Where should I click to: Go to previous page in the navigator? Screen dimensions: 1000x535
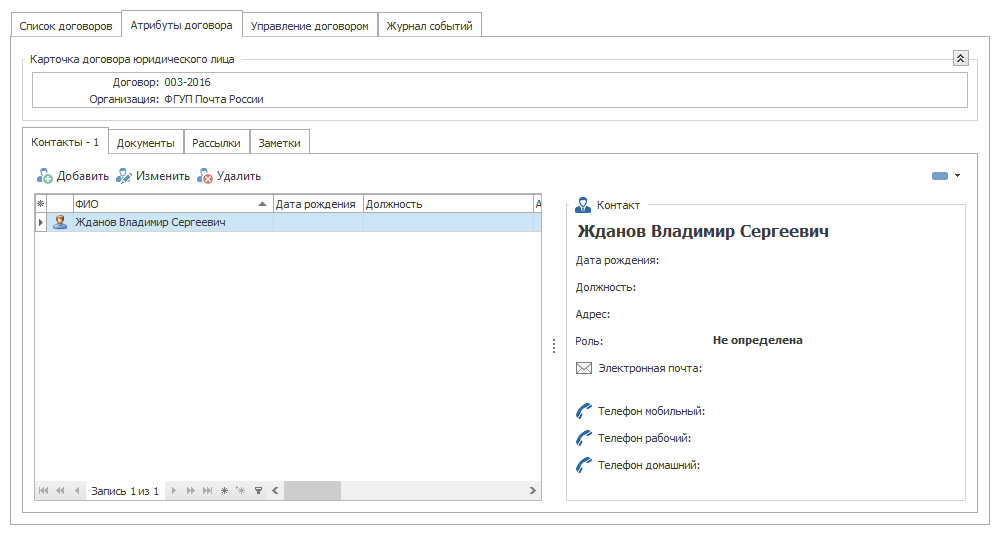point(60,490)
